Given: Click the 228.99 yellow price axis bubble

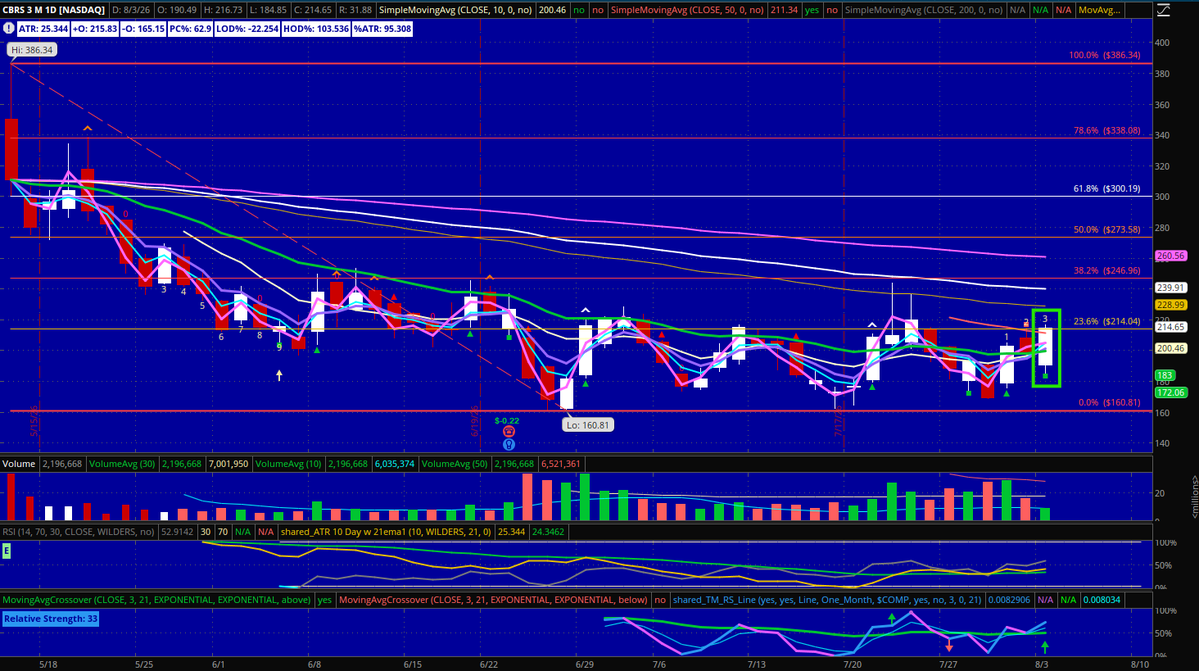Looking at the screenshot, I should [1171, 304].
